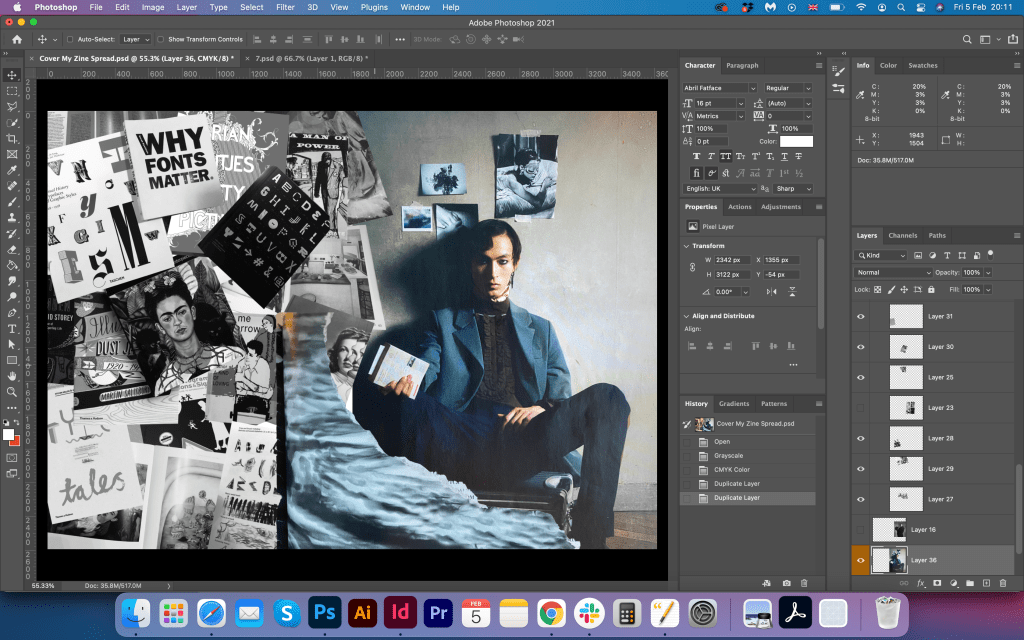
Task: Open the Normal blend mode dropdown
Action: (x=893, y=272)
